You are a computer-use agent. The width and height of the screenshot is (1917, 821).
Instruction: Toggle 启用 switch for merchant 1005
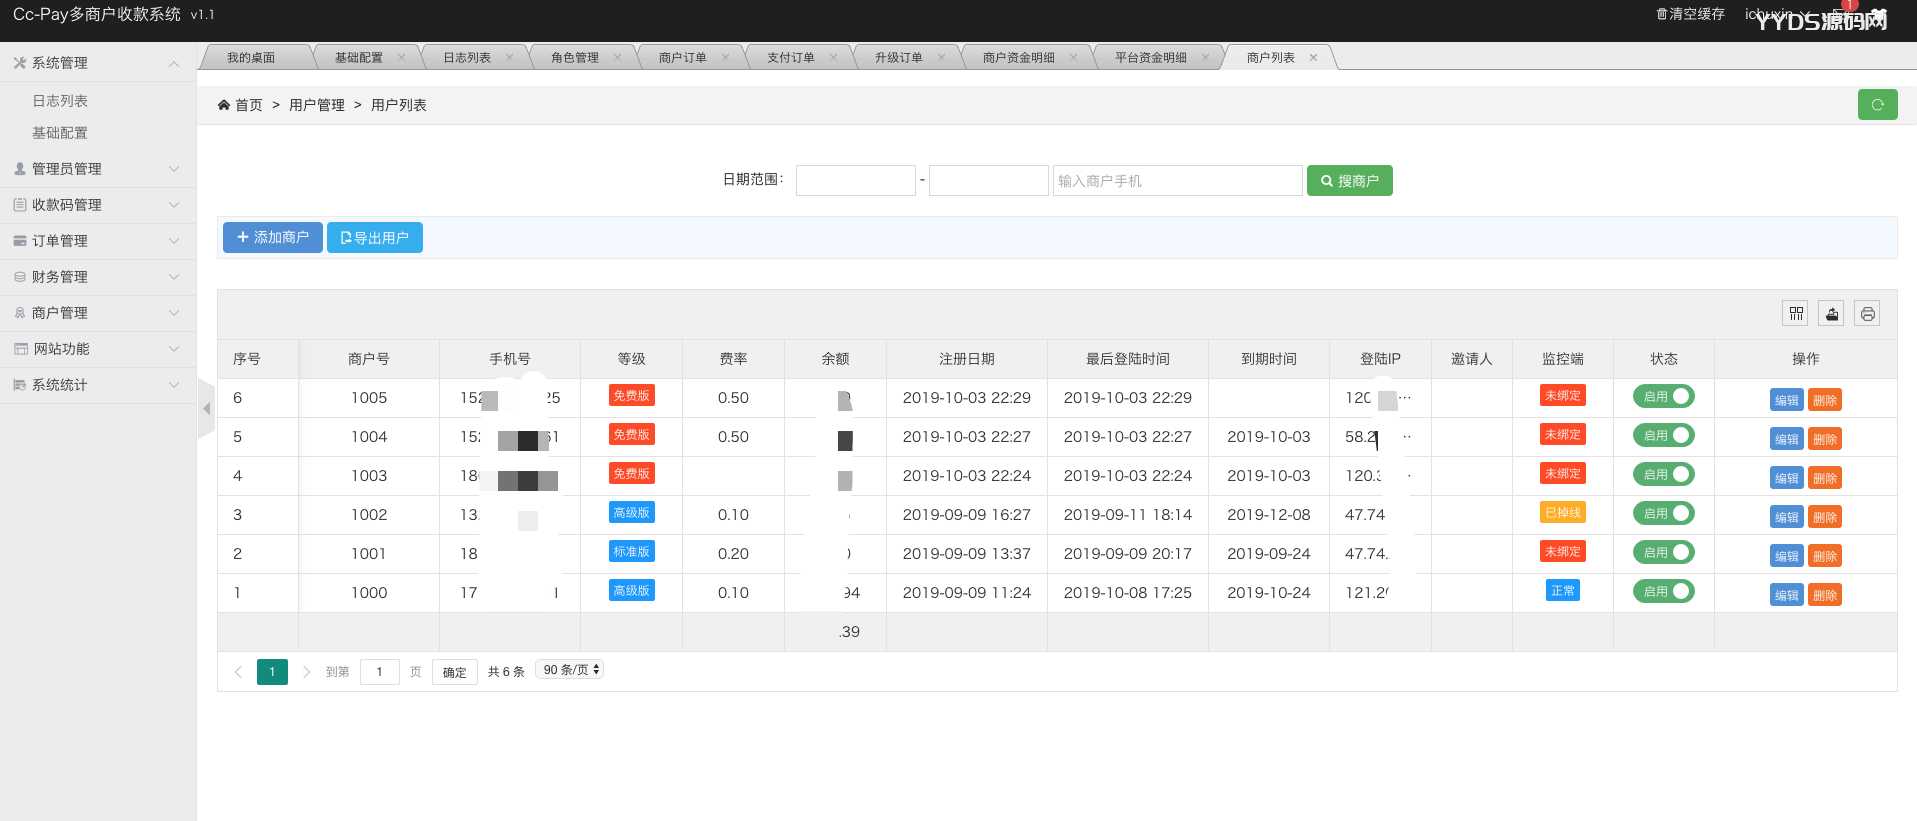(1664, 397)
